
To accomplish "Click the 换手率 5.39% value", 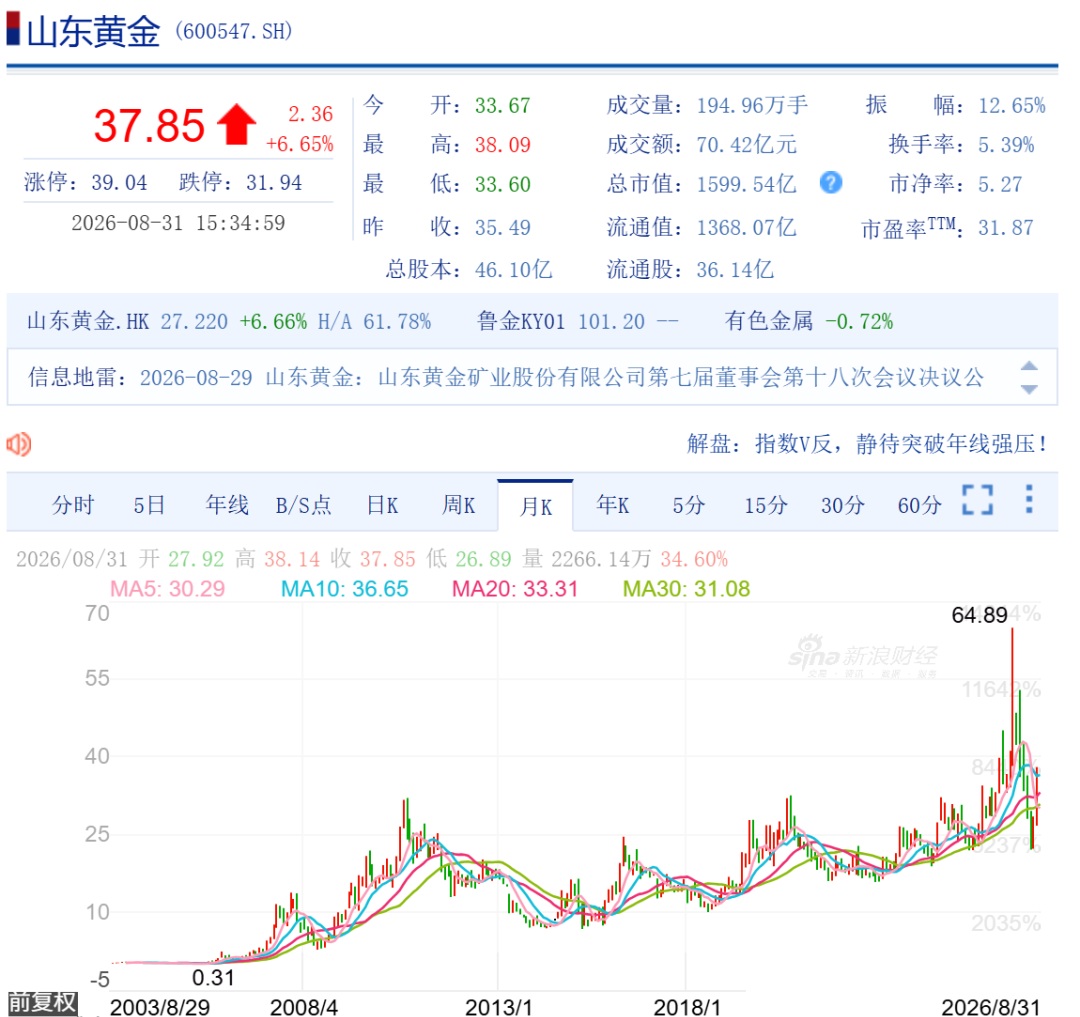I will coord(1006,145).
